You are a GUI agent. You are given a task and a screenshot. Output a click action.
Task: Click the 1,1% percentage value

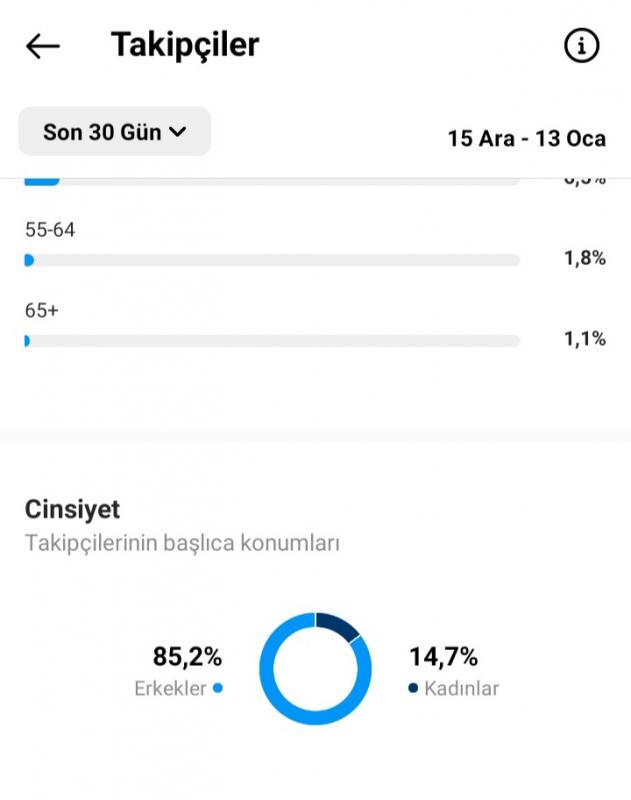pyautogui.click(x=585, y=339)
